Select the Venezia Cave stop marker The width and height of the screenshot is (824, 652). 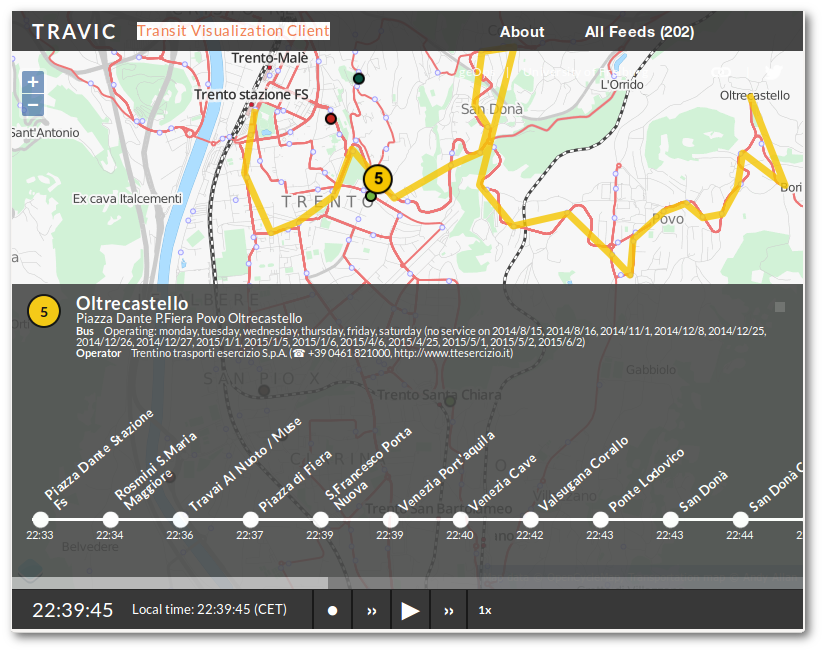coord(460,520)
